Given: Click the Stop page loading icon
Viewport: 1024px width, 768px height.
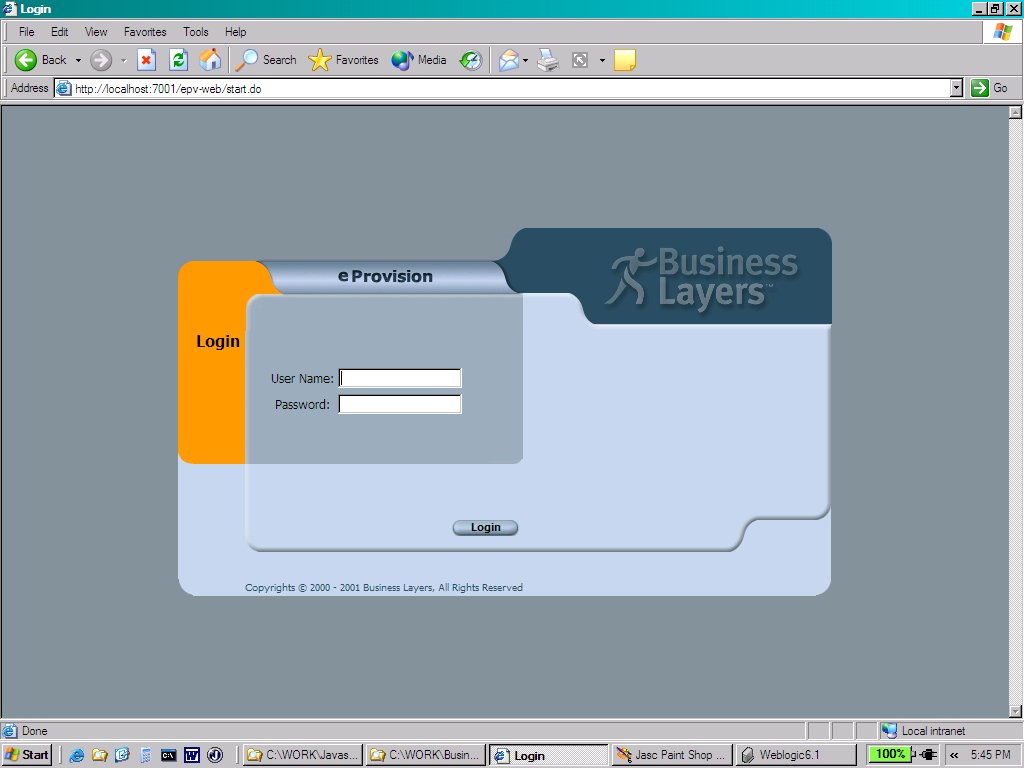Looking at the screenshot, I should click(146, 60).
